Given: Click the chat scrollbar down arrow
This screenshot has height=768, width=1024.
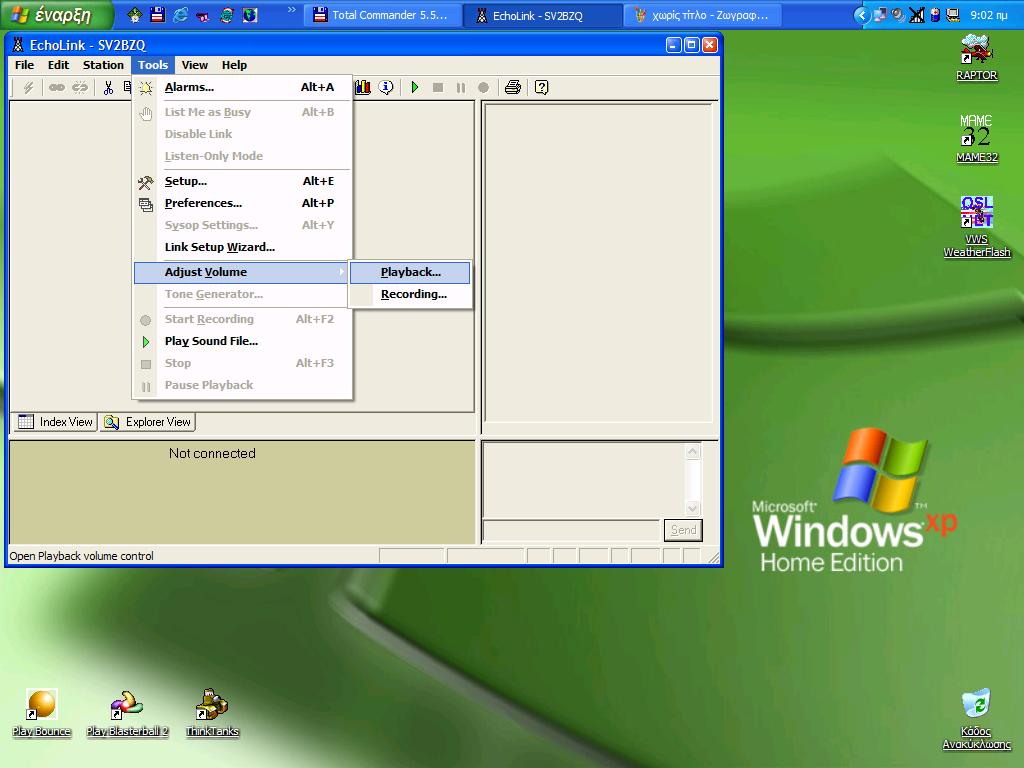Looking at the screenshot, I should pos(693,508).
